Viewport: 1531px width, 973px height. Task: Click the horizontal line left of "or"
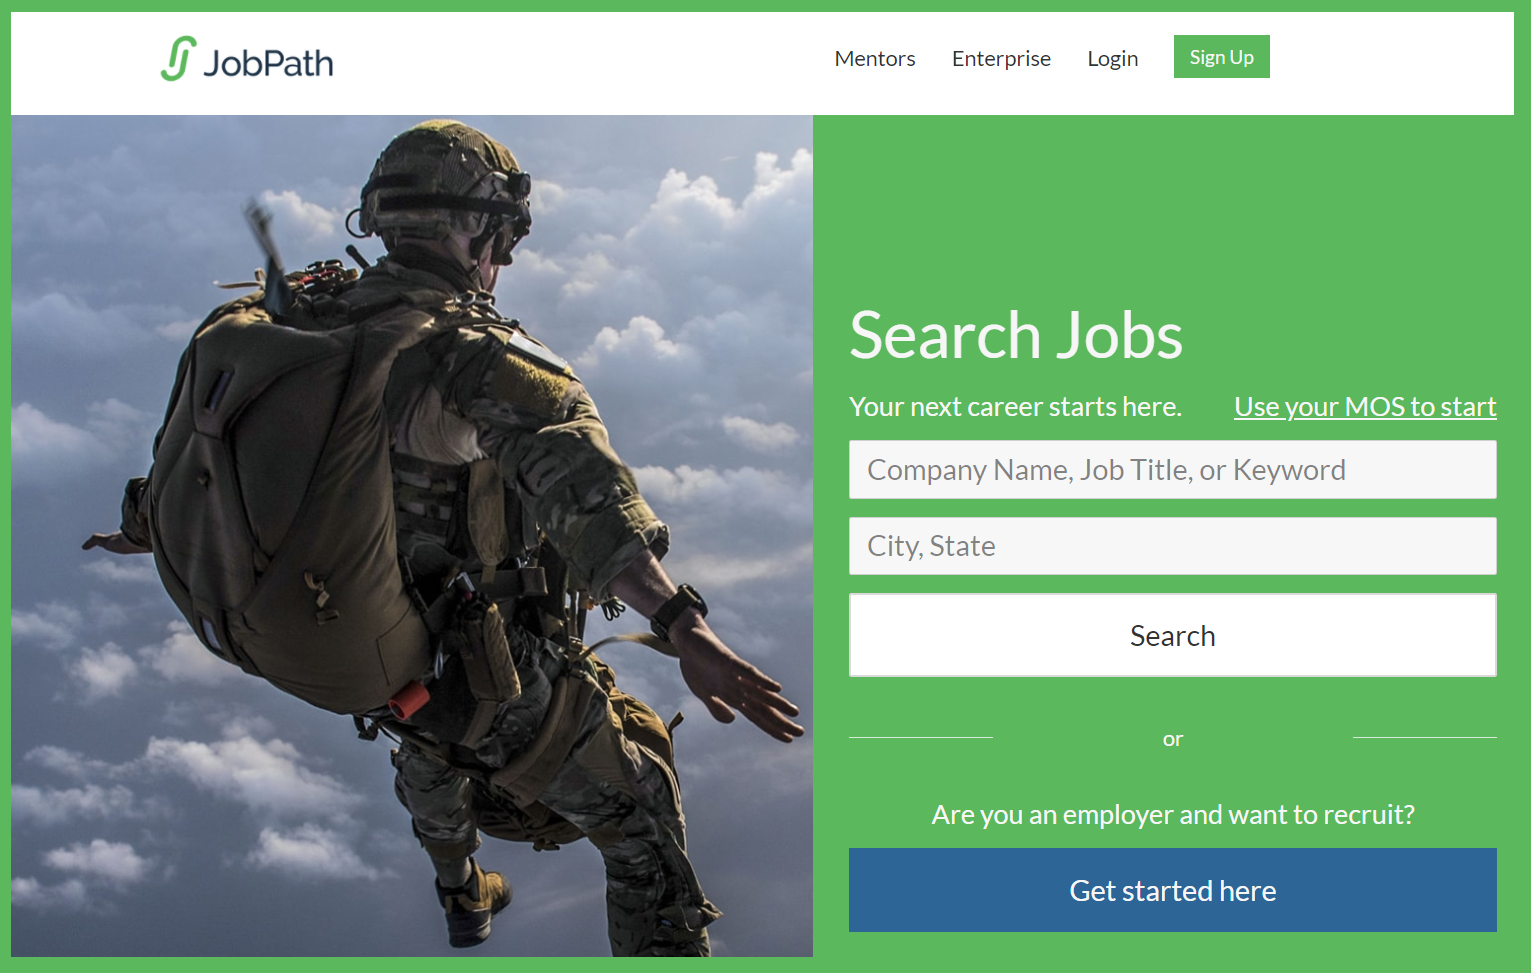coord(920,738)
